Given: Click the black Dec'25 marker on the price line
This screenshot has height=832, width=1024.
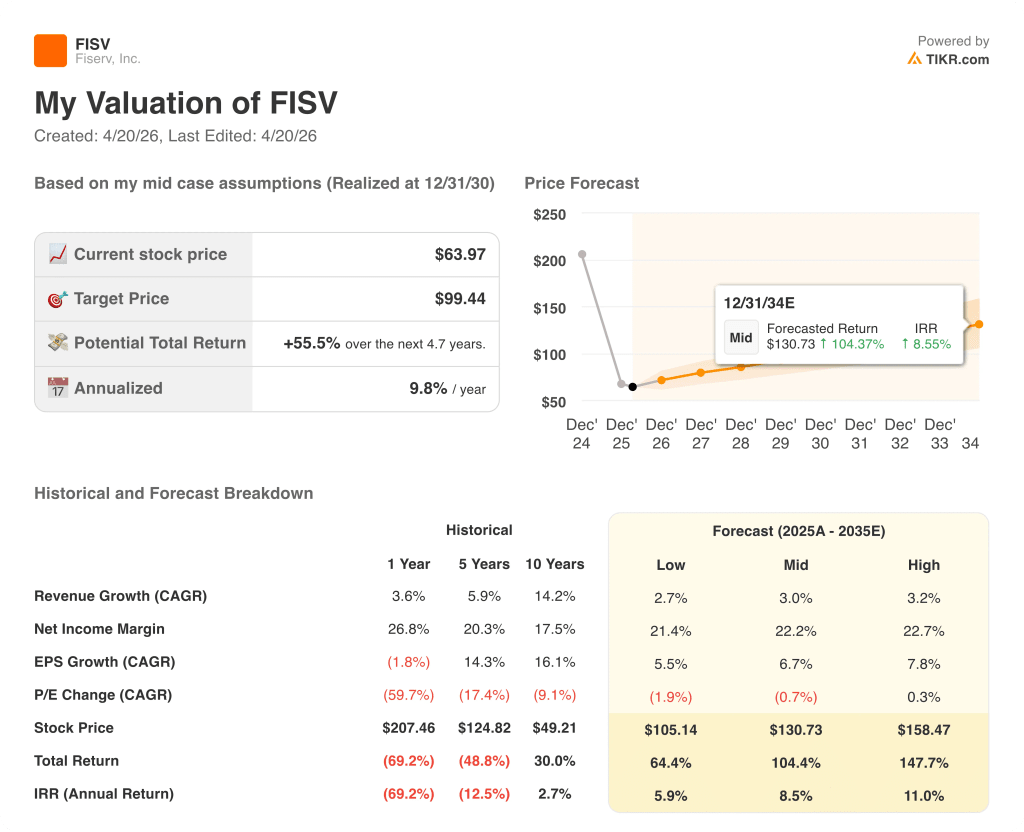Looking at the screenshot, I should (633, 387).
